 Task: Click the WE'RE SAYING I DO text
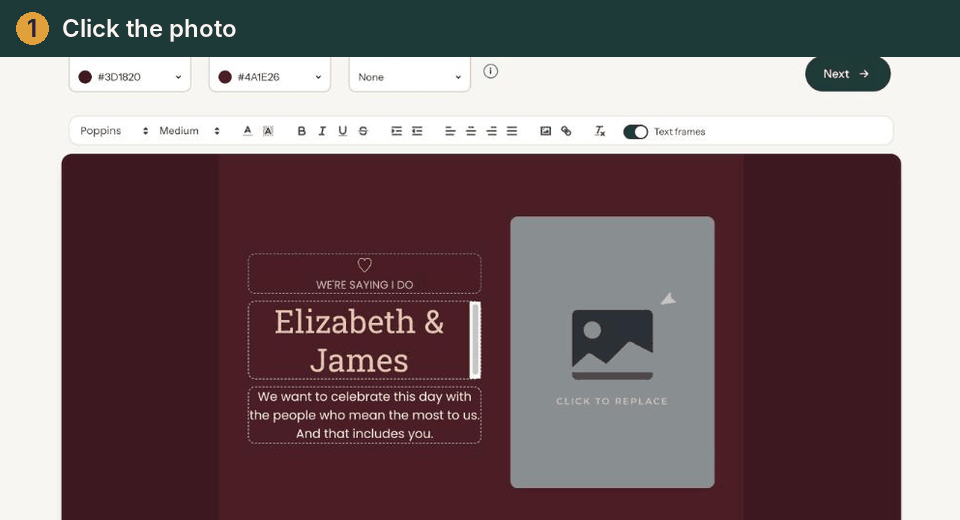(364, 285)
